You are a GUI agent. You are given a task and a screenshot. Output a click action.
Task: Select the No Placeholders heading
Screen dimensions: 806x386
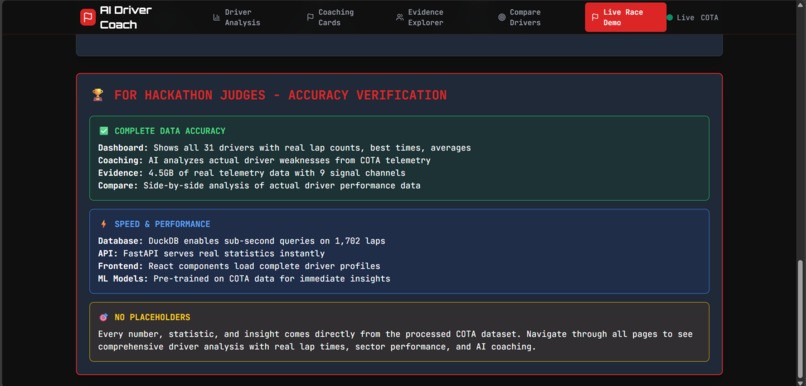tap(152, 317)
